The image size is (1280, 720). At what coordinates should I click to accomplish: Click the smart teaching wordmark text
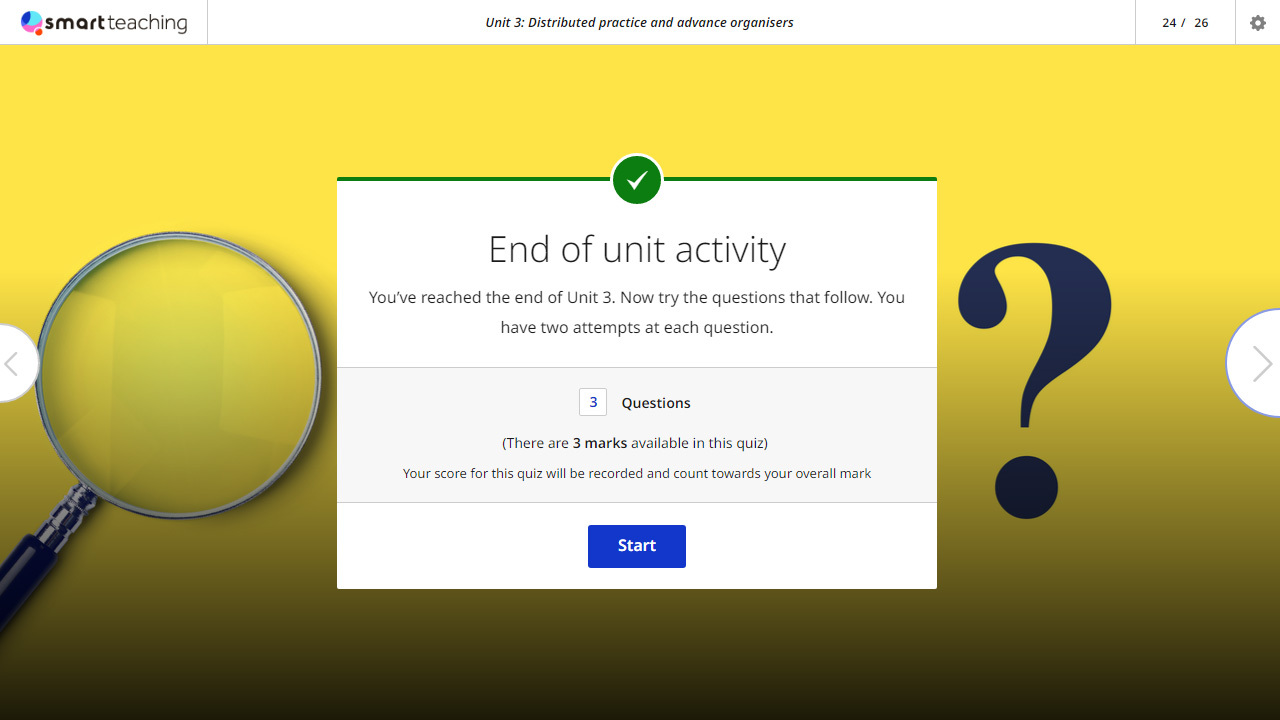tap(117, 22)
